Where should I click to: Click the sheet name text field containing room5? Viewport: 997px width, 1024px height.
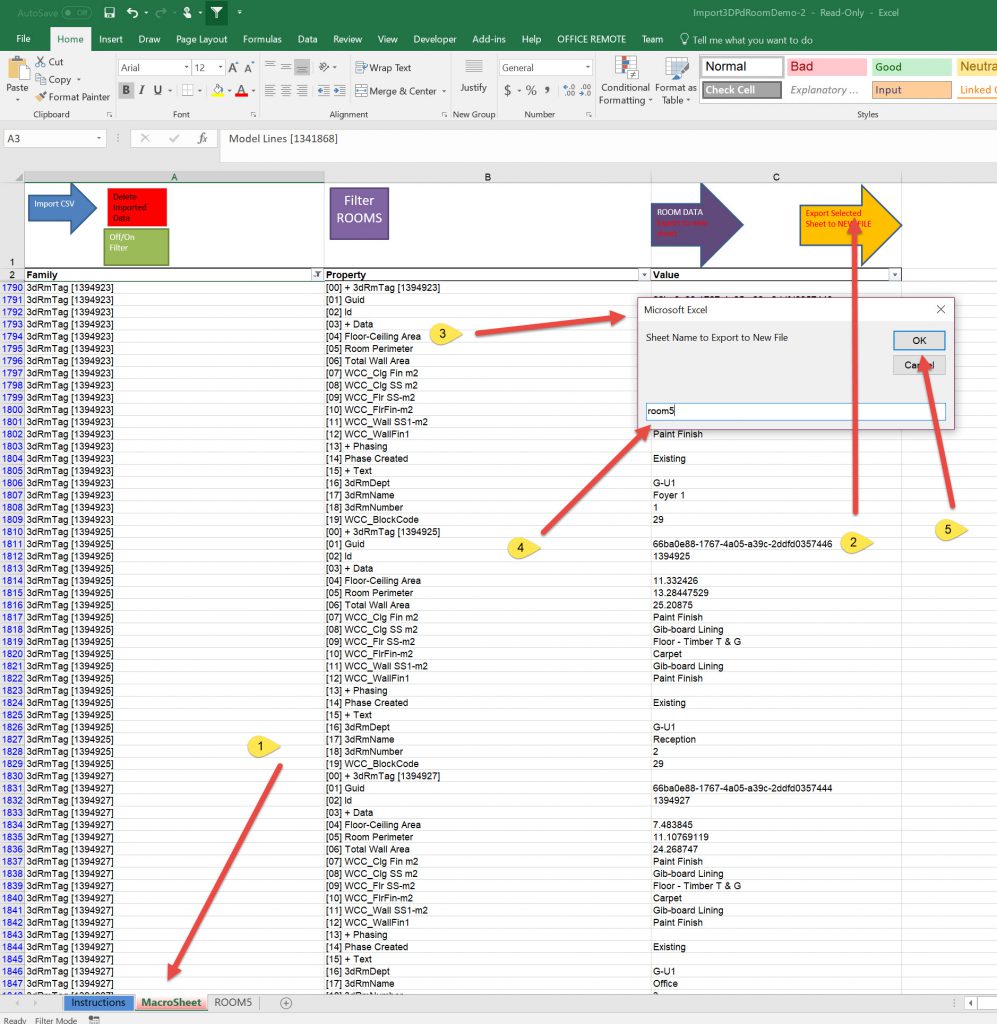795,411
